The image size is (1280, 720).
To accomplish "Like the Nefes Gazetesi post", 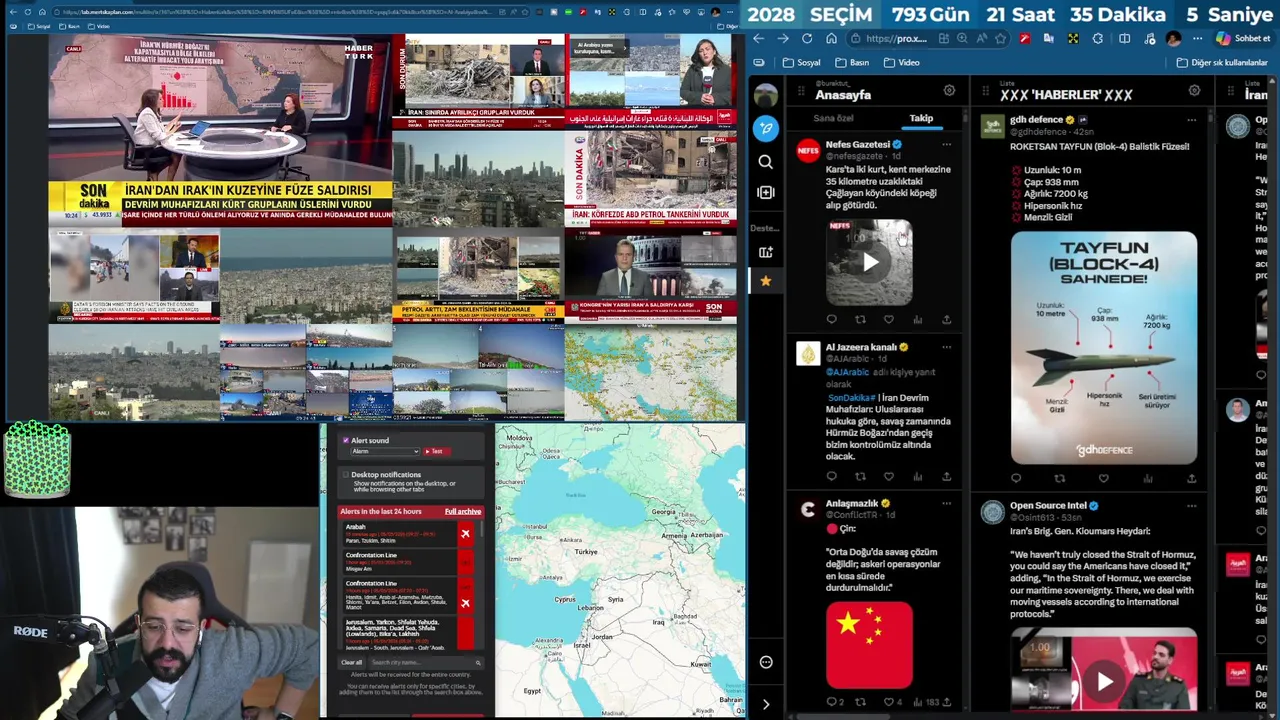I will pos(889,320).
